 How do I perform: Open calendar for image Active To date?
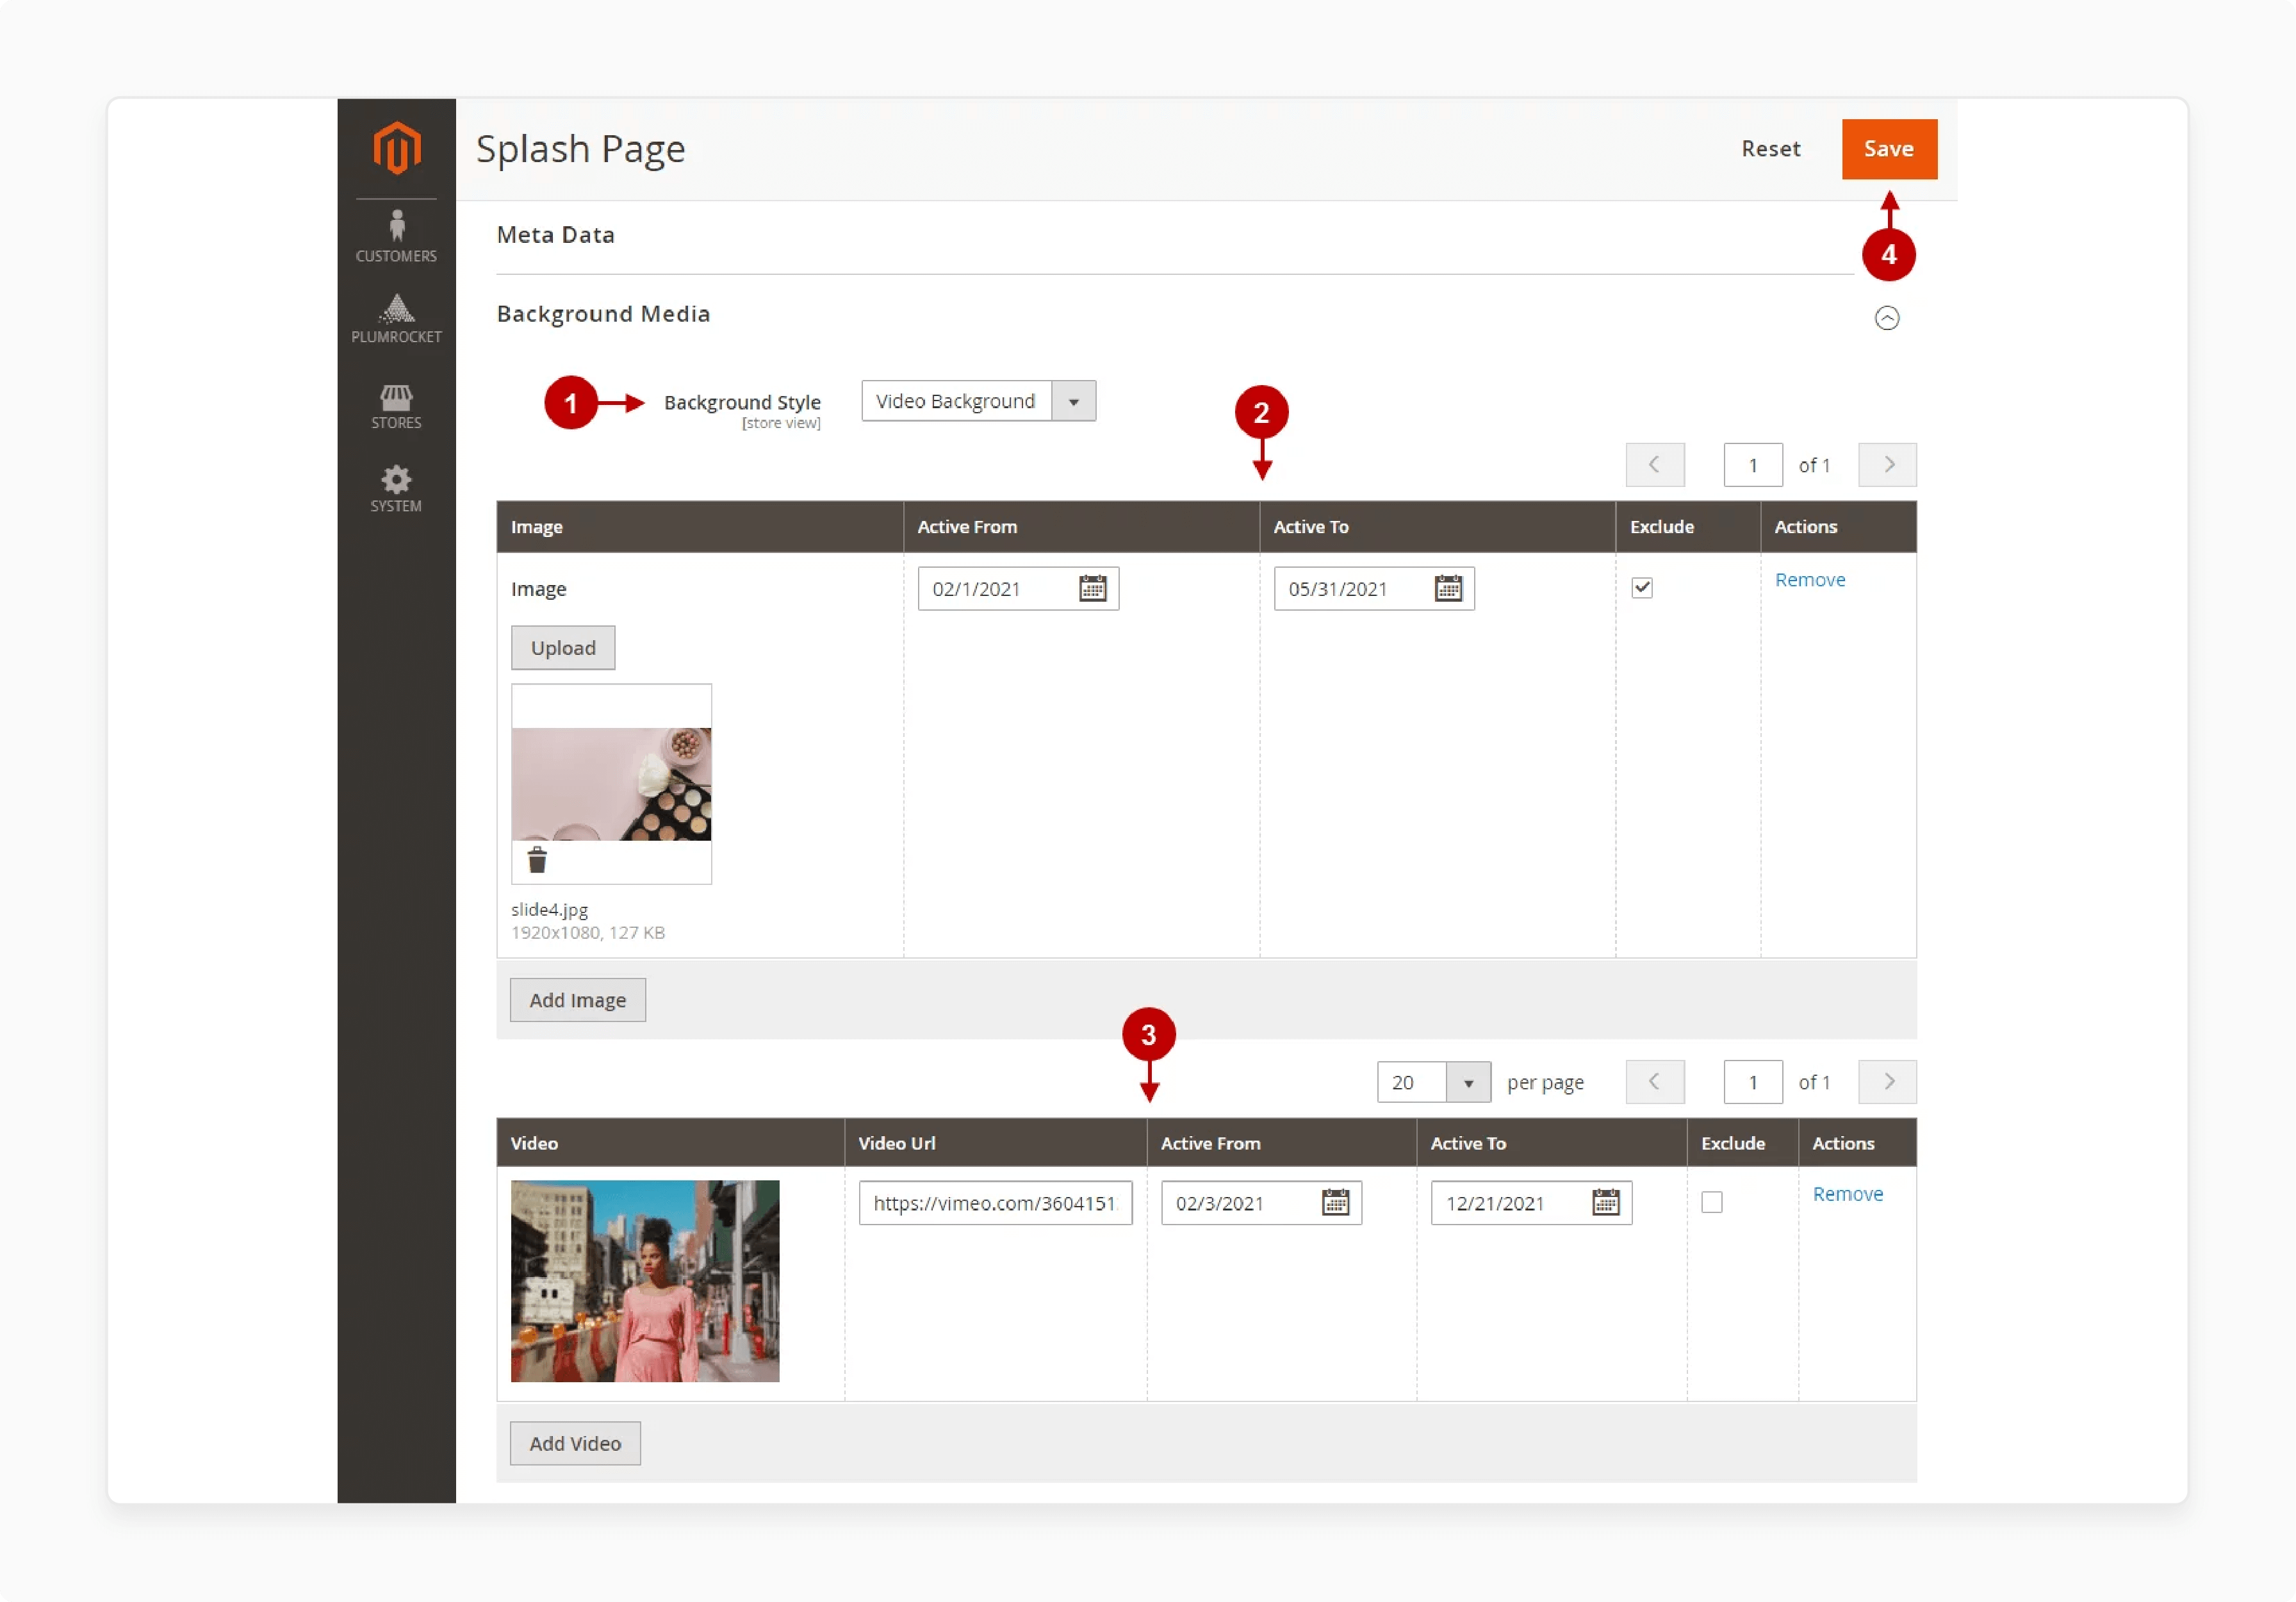point(1448,588)
